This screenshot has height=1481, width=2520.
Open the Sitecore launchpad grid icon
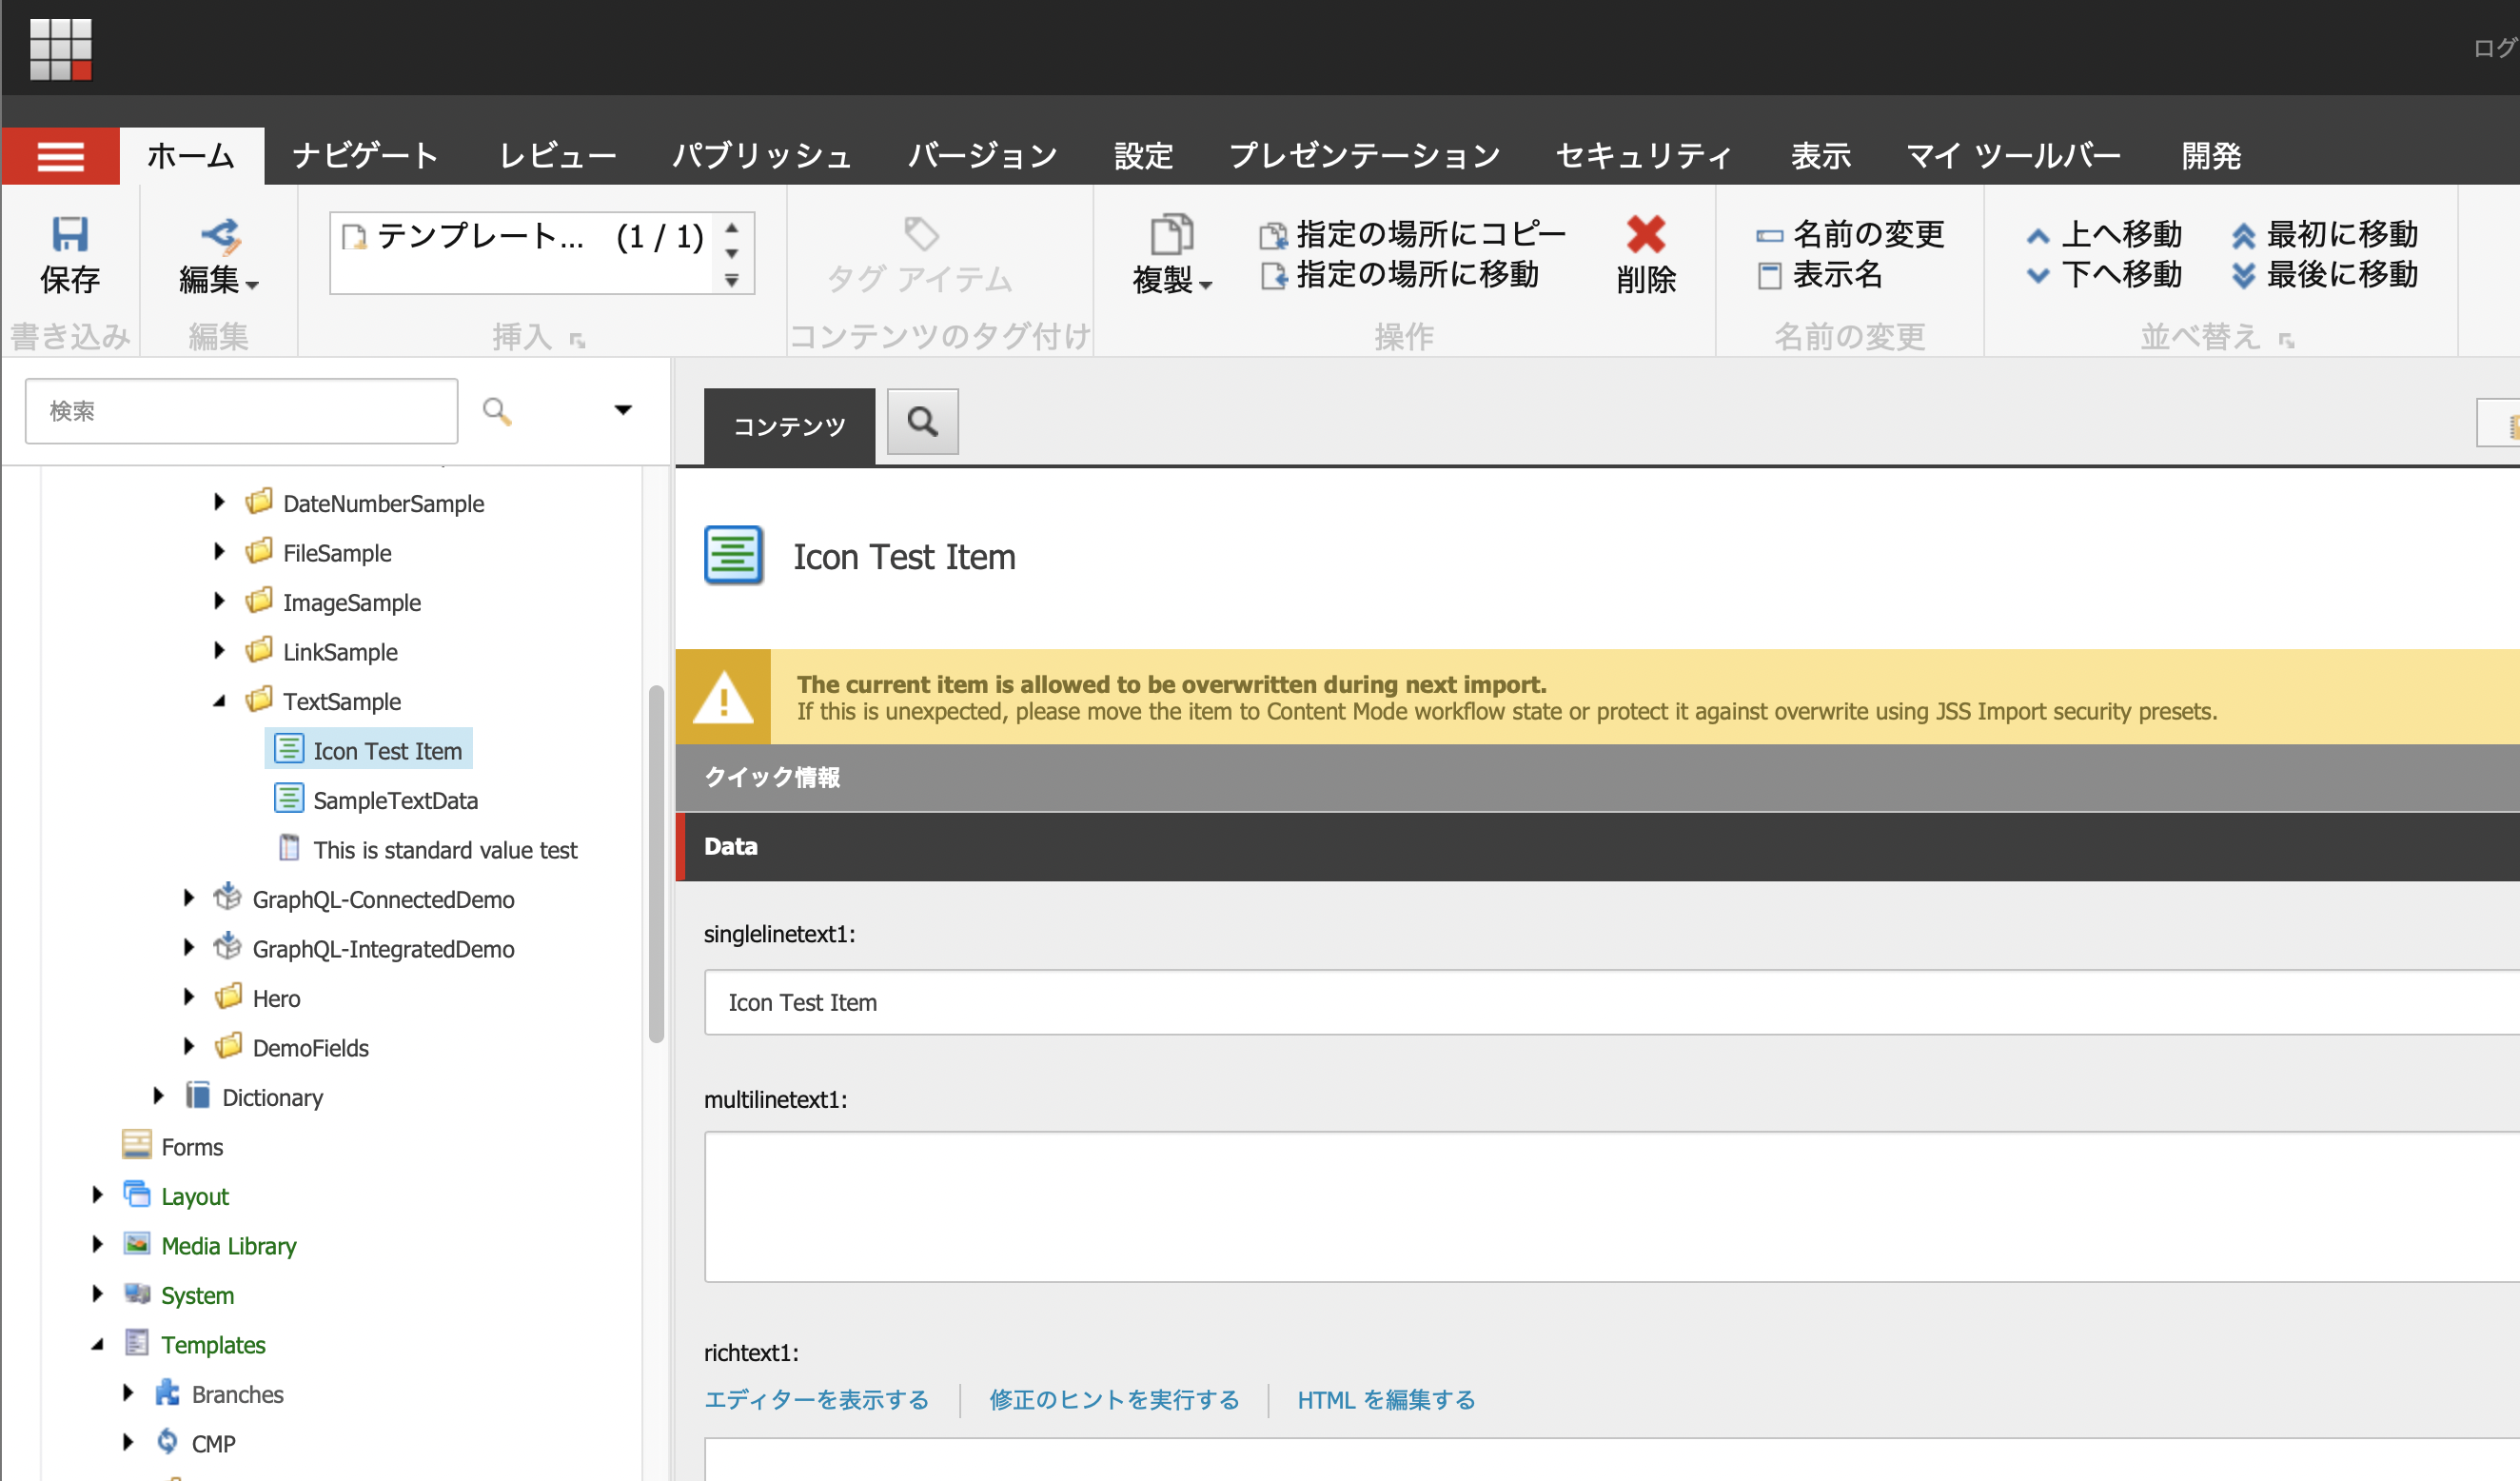tap(60, 48)
